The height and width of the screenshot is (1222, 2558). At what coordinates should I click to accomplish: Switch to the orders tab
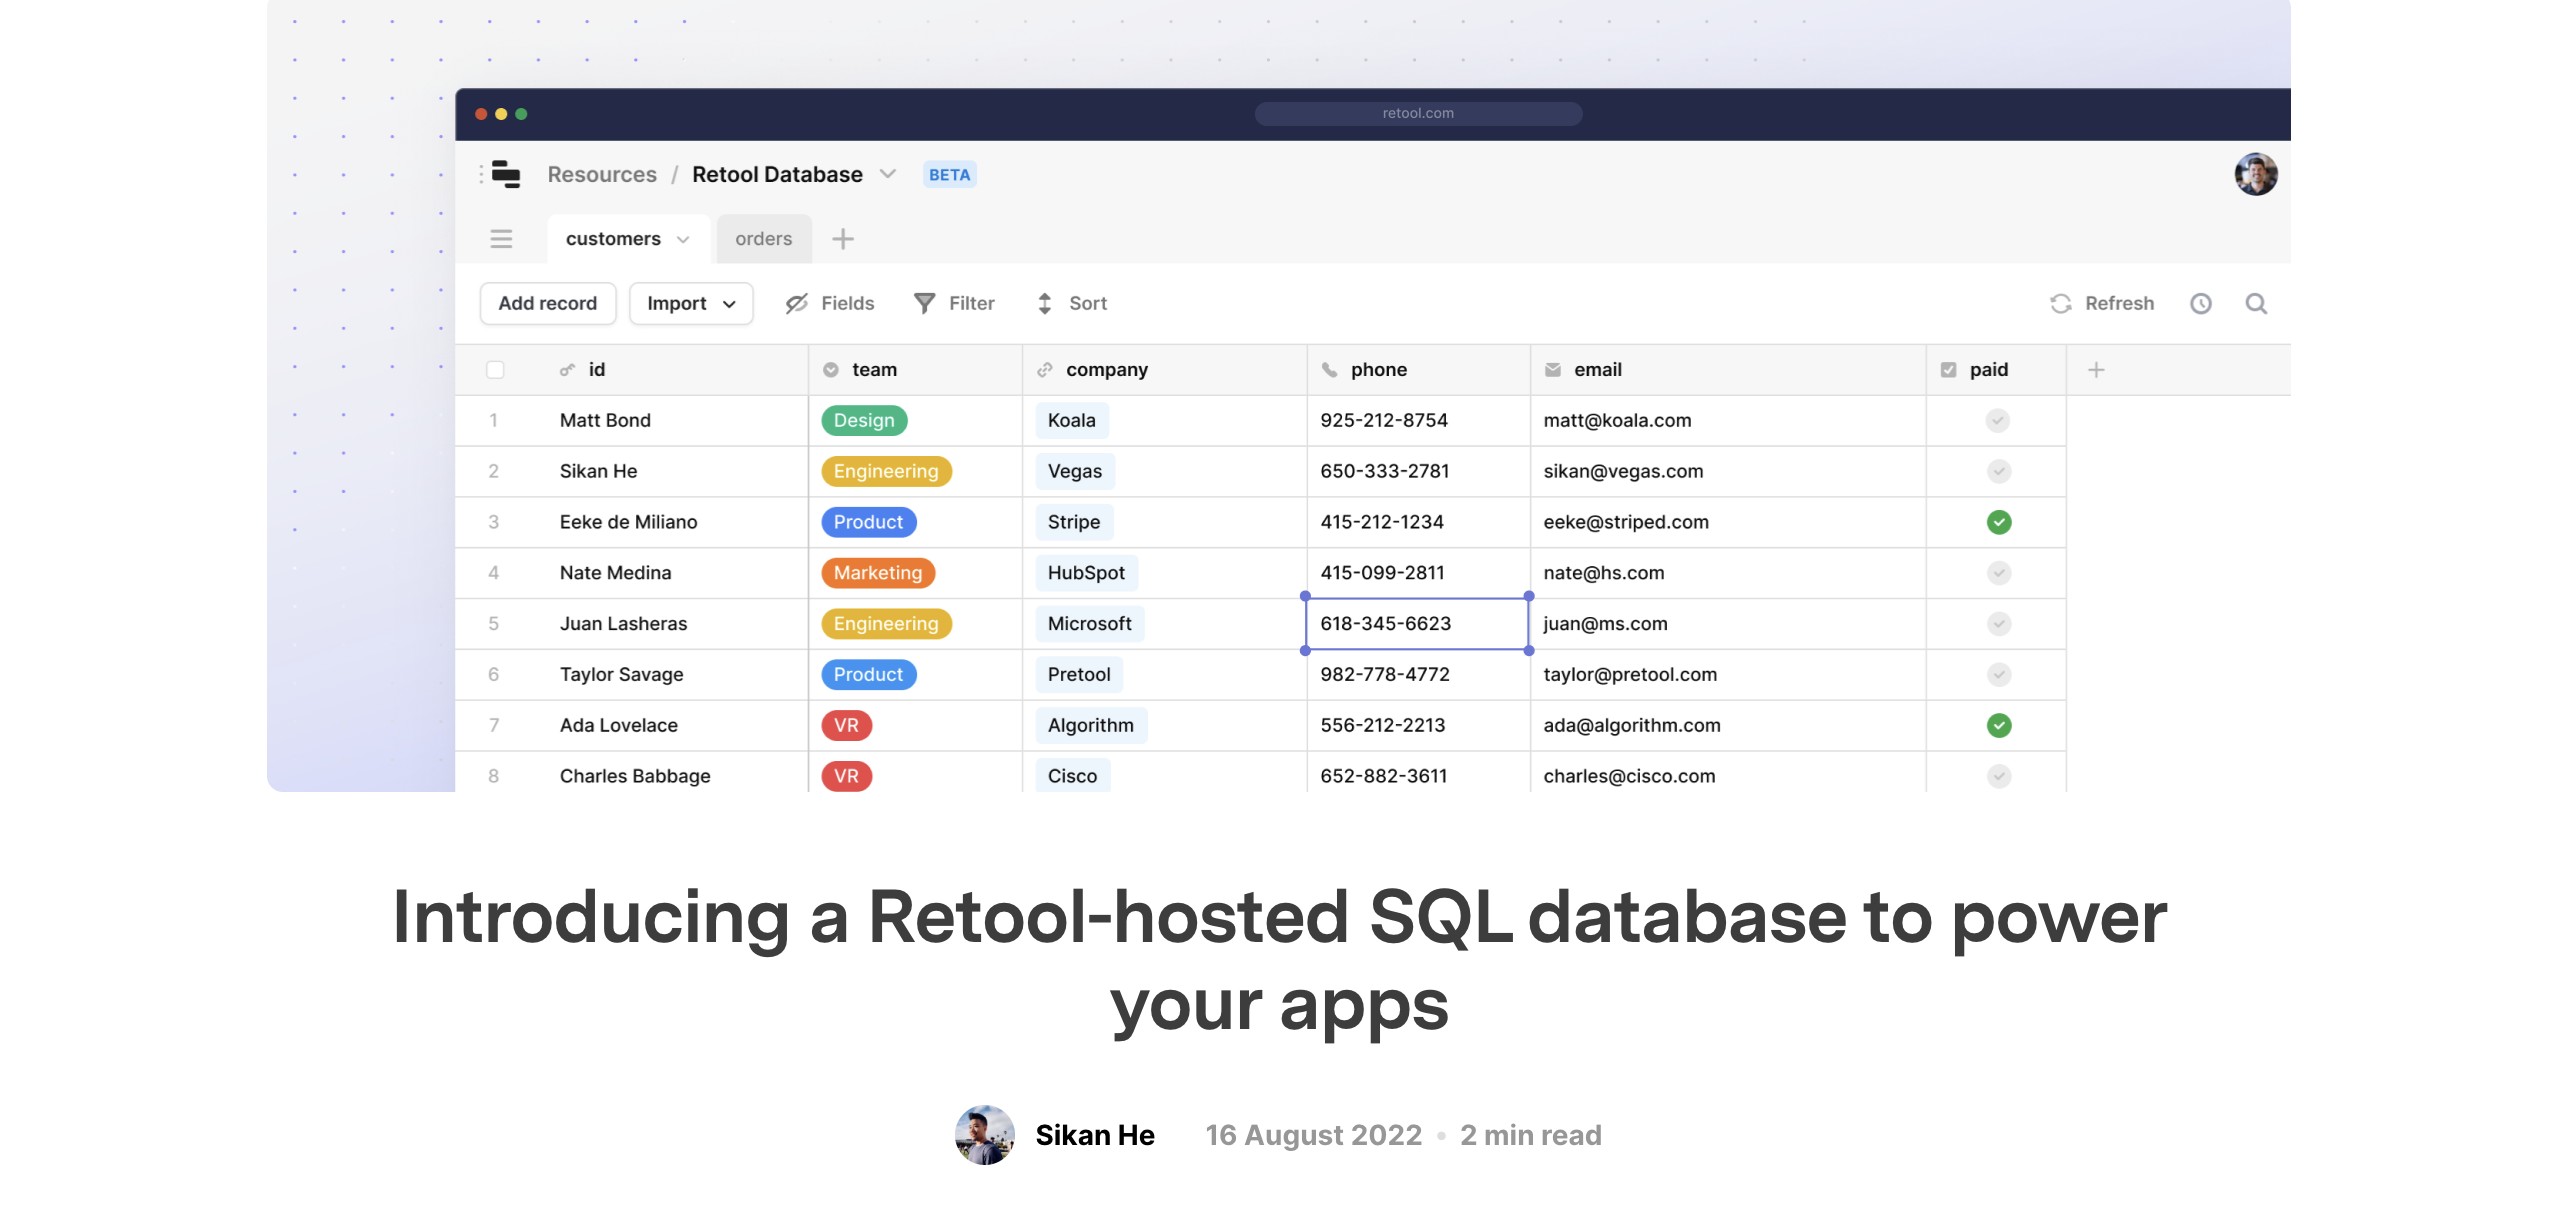(x=763, y=239)
